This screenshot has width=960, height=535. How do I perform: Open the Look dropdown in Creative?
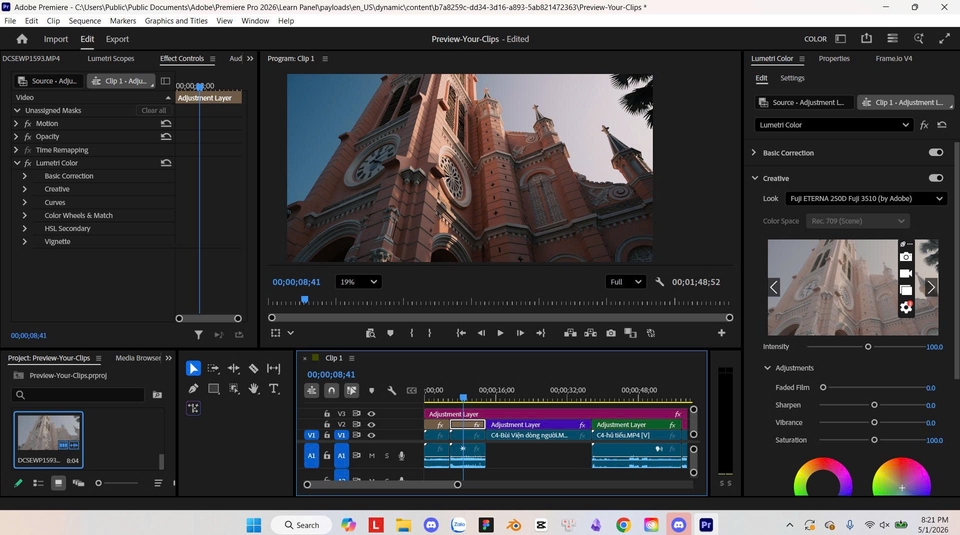(866, 198)
